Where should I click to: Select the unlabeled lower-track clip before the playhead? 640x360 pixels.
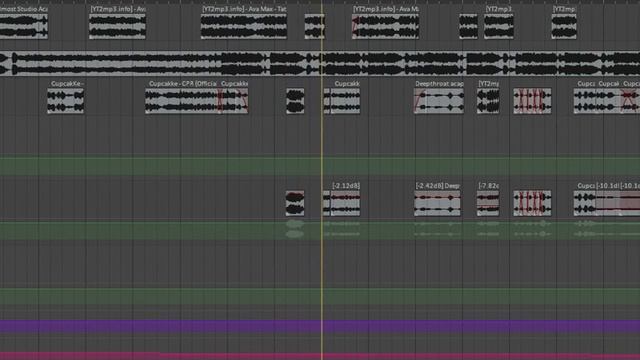[295, 203]
